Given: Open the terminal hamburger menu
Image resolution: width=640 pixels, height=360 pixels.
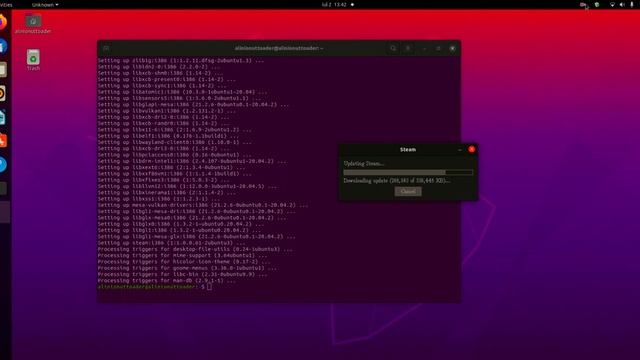Looking at the screenshot, I should coord(407,48).
